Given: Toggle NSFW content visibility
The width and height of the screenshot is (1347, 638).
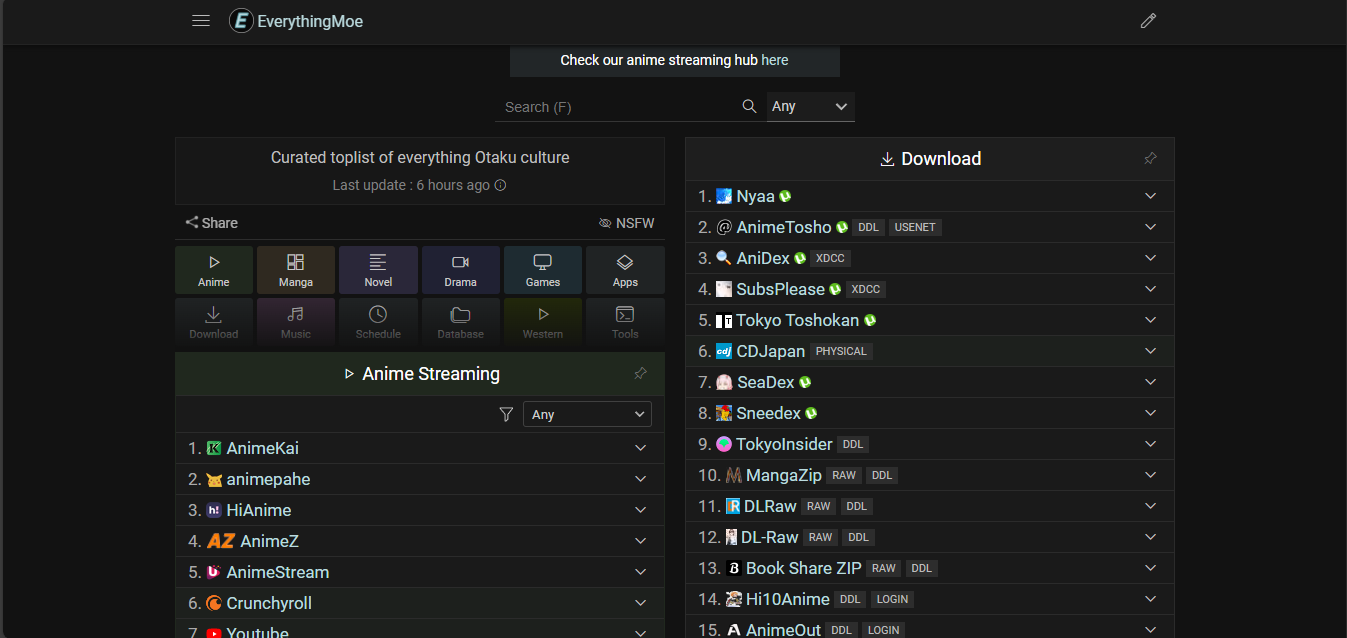Looking at the screenshot, I should point(626,223).
